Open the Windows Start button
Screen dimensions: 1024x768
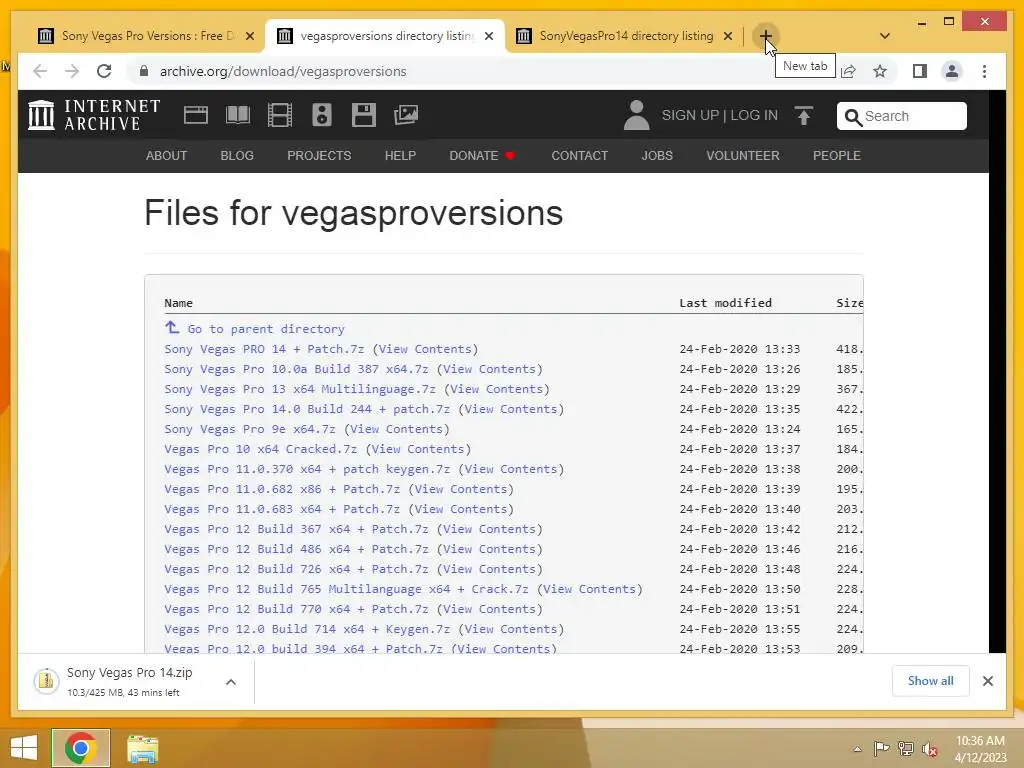coord(24,748)
